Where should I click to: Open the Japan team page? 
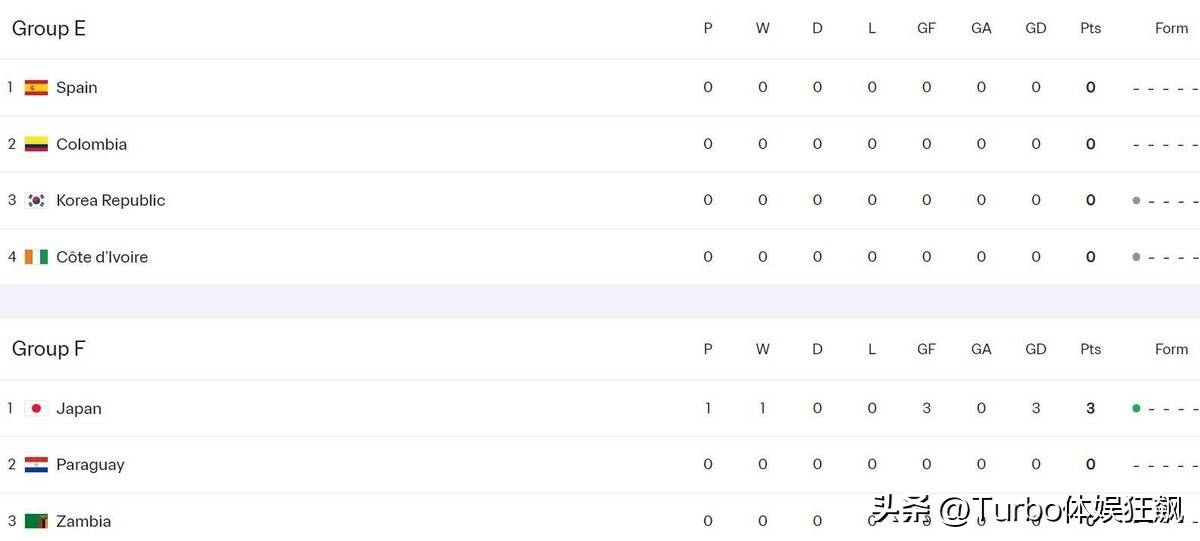tap(79, 408)
